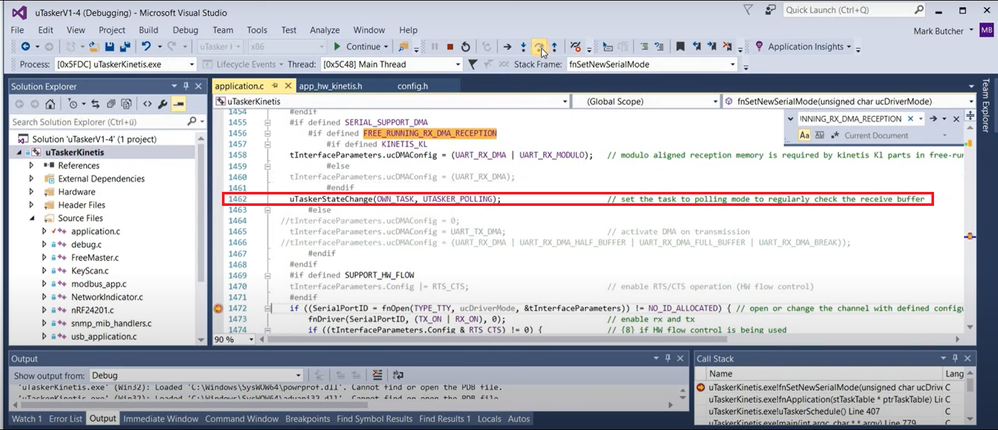Collapse the Source Files folder
The width and height of the screenshot is (998, 430).
pos(31,218)
